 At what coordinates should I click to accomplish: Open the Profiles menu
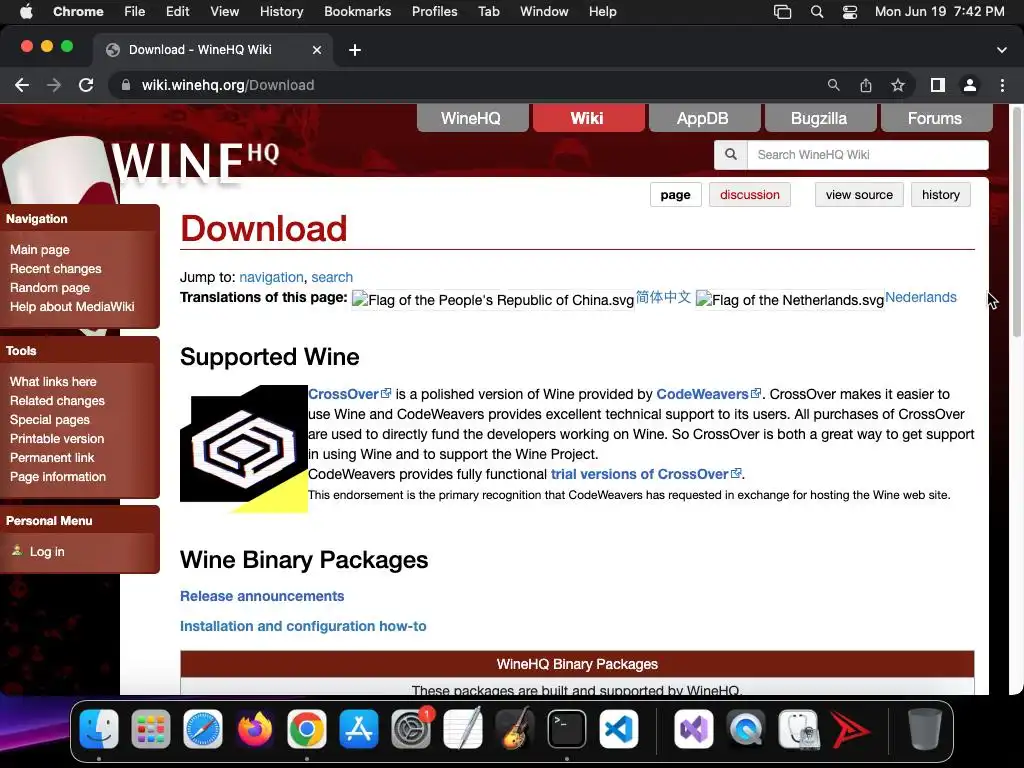[x=434, y=12]
